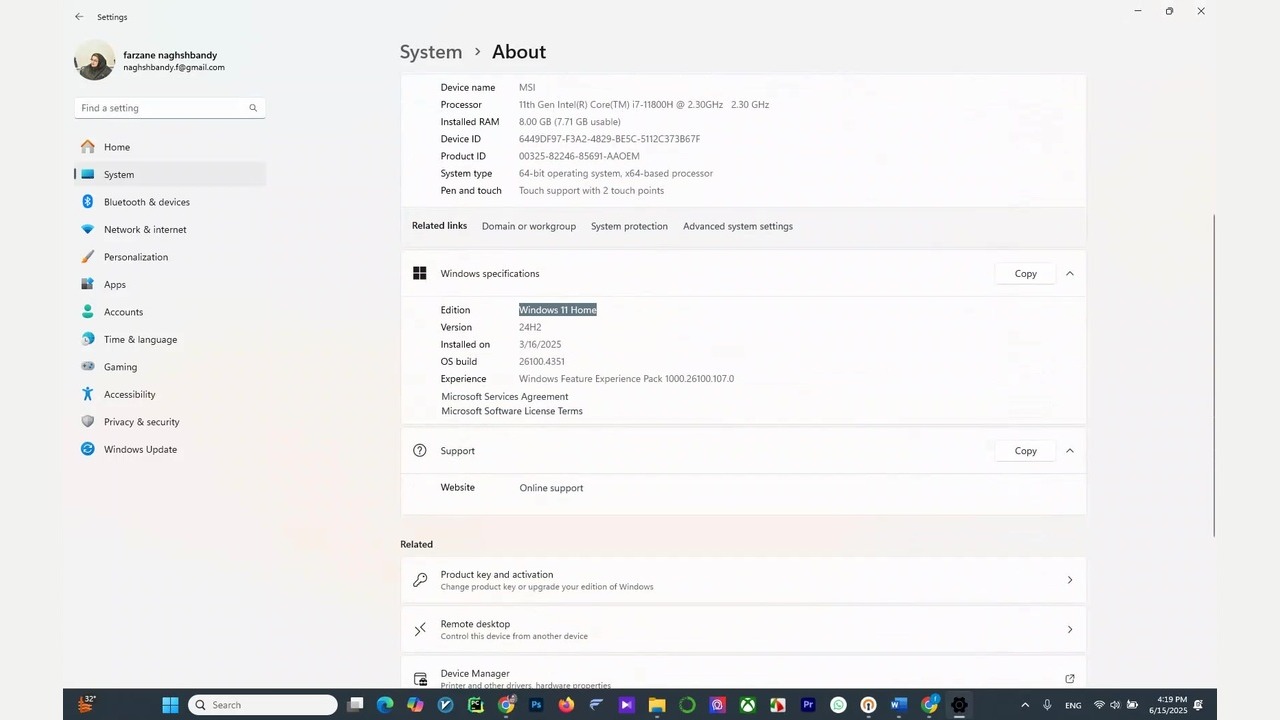Open Network & internet settings
The width and height of the screenshot is (1280, 720).
coord(170,230)
